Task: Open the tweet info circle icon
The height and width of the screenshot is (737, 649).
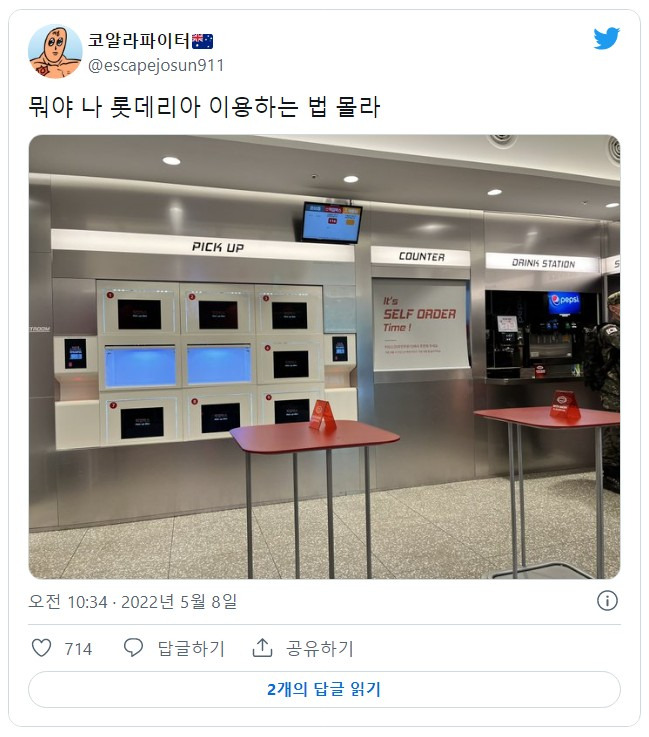Action: 607,601
